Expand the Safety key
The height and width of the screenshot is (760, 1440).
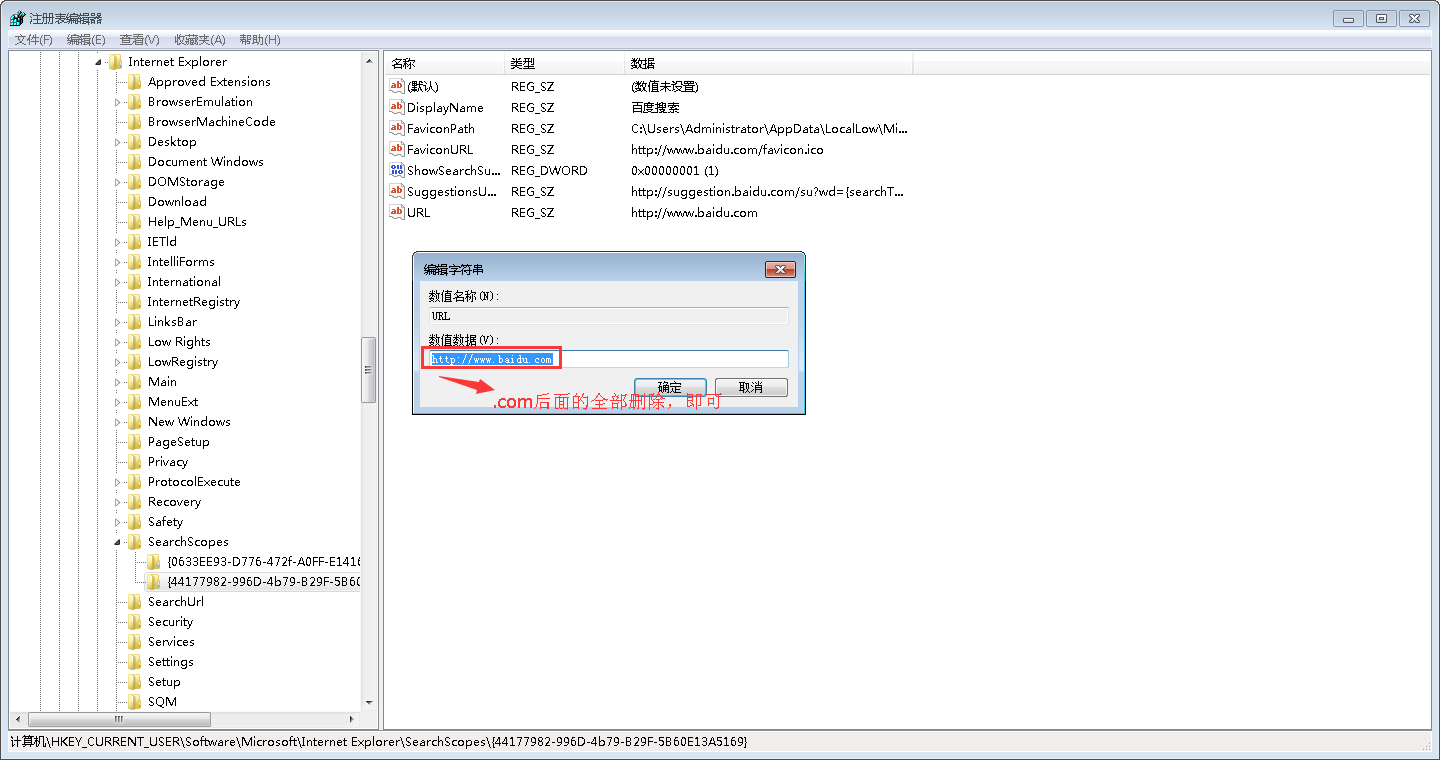tap(118, 522)
